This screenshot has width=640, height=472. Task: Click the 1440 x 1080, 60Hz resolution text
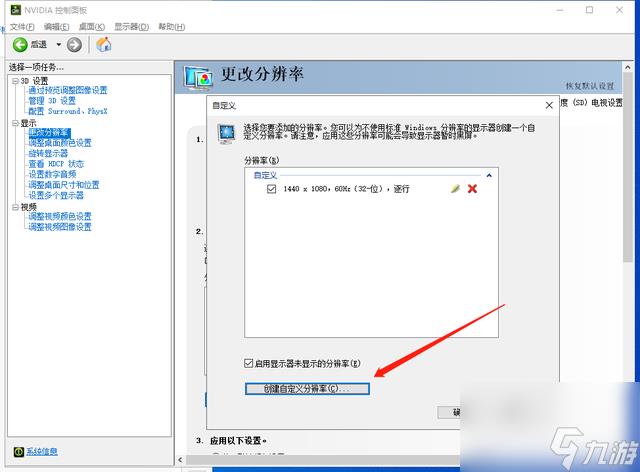(346, 189)
